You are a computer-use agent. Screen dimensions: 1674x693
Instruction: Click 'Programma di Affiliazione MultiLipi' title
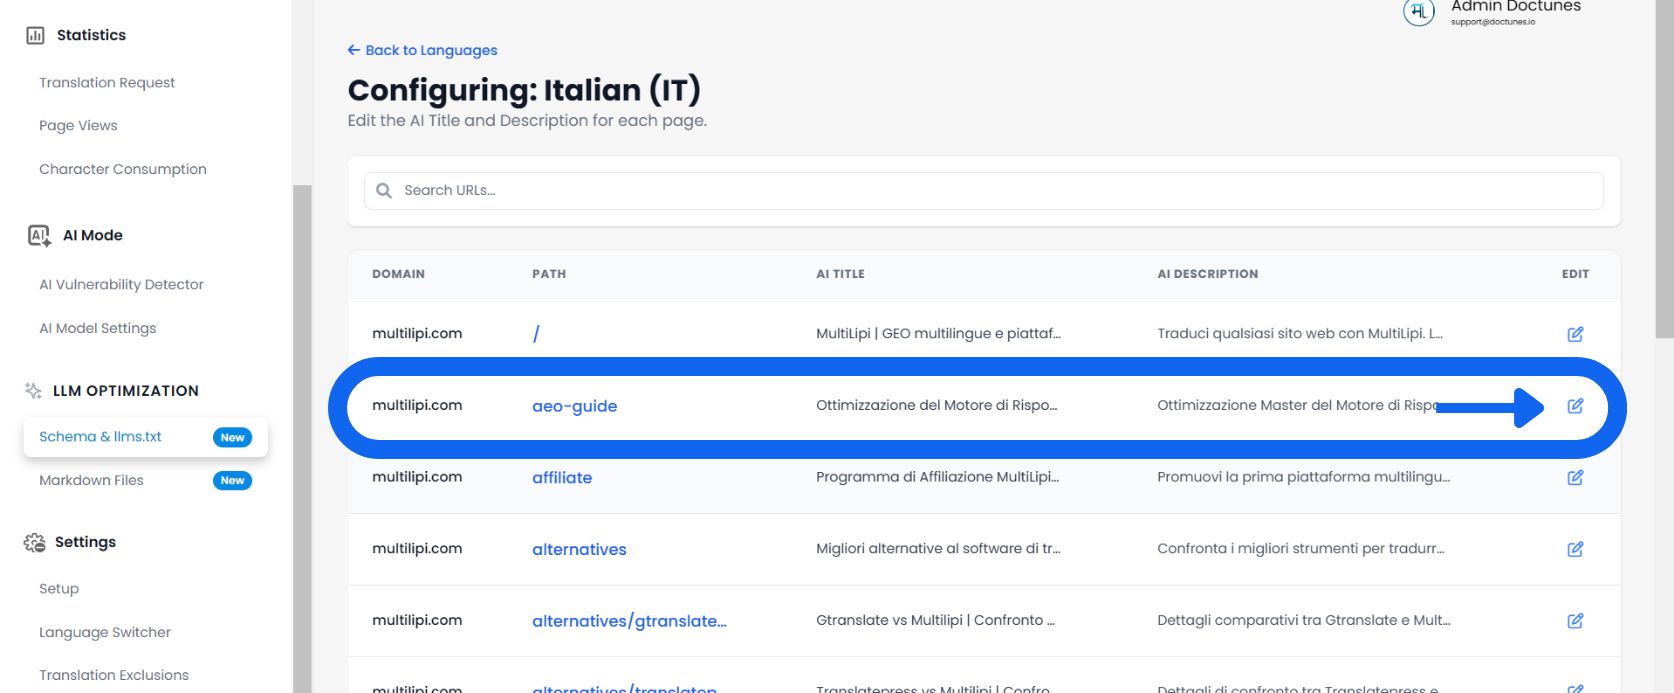937,478
